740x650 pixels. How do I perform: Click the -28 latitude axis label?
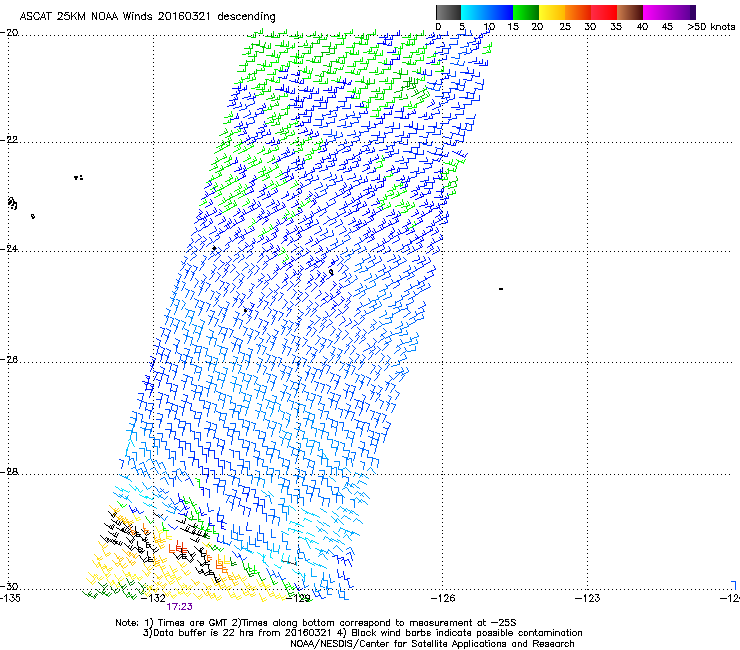(x=9, y=472)
